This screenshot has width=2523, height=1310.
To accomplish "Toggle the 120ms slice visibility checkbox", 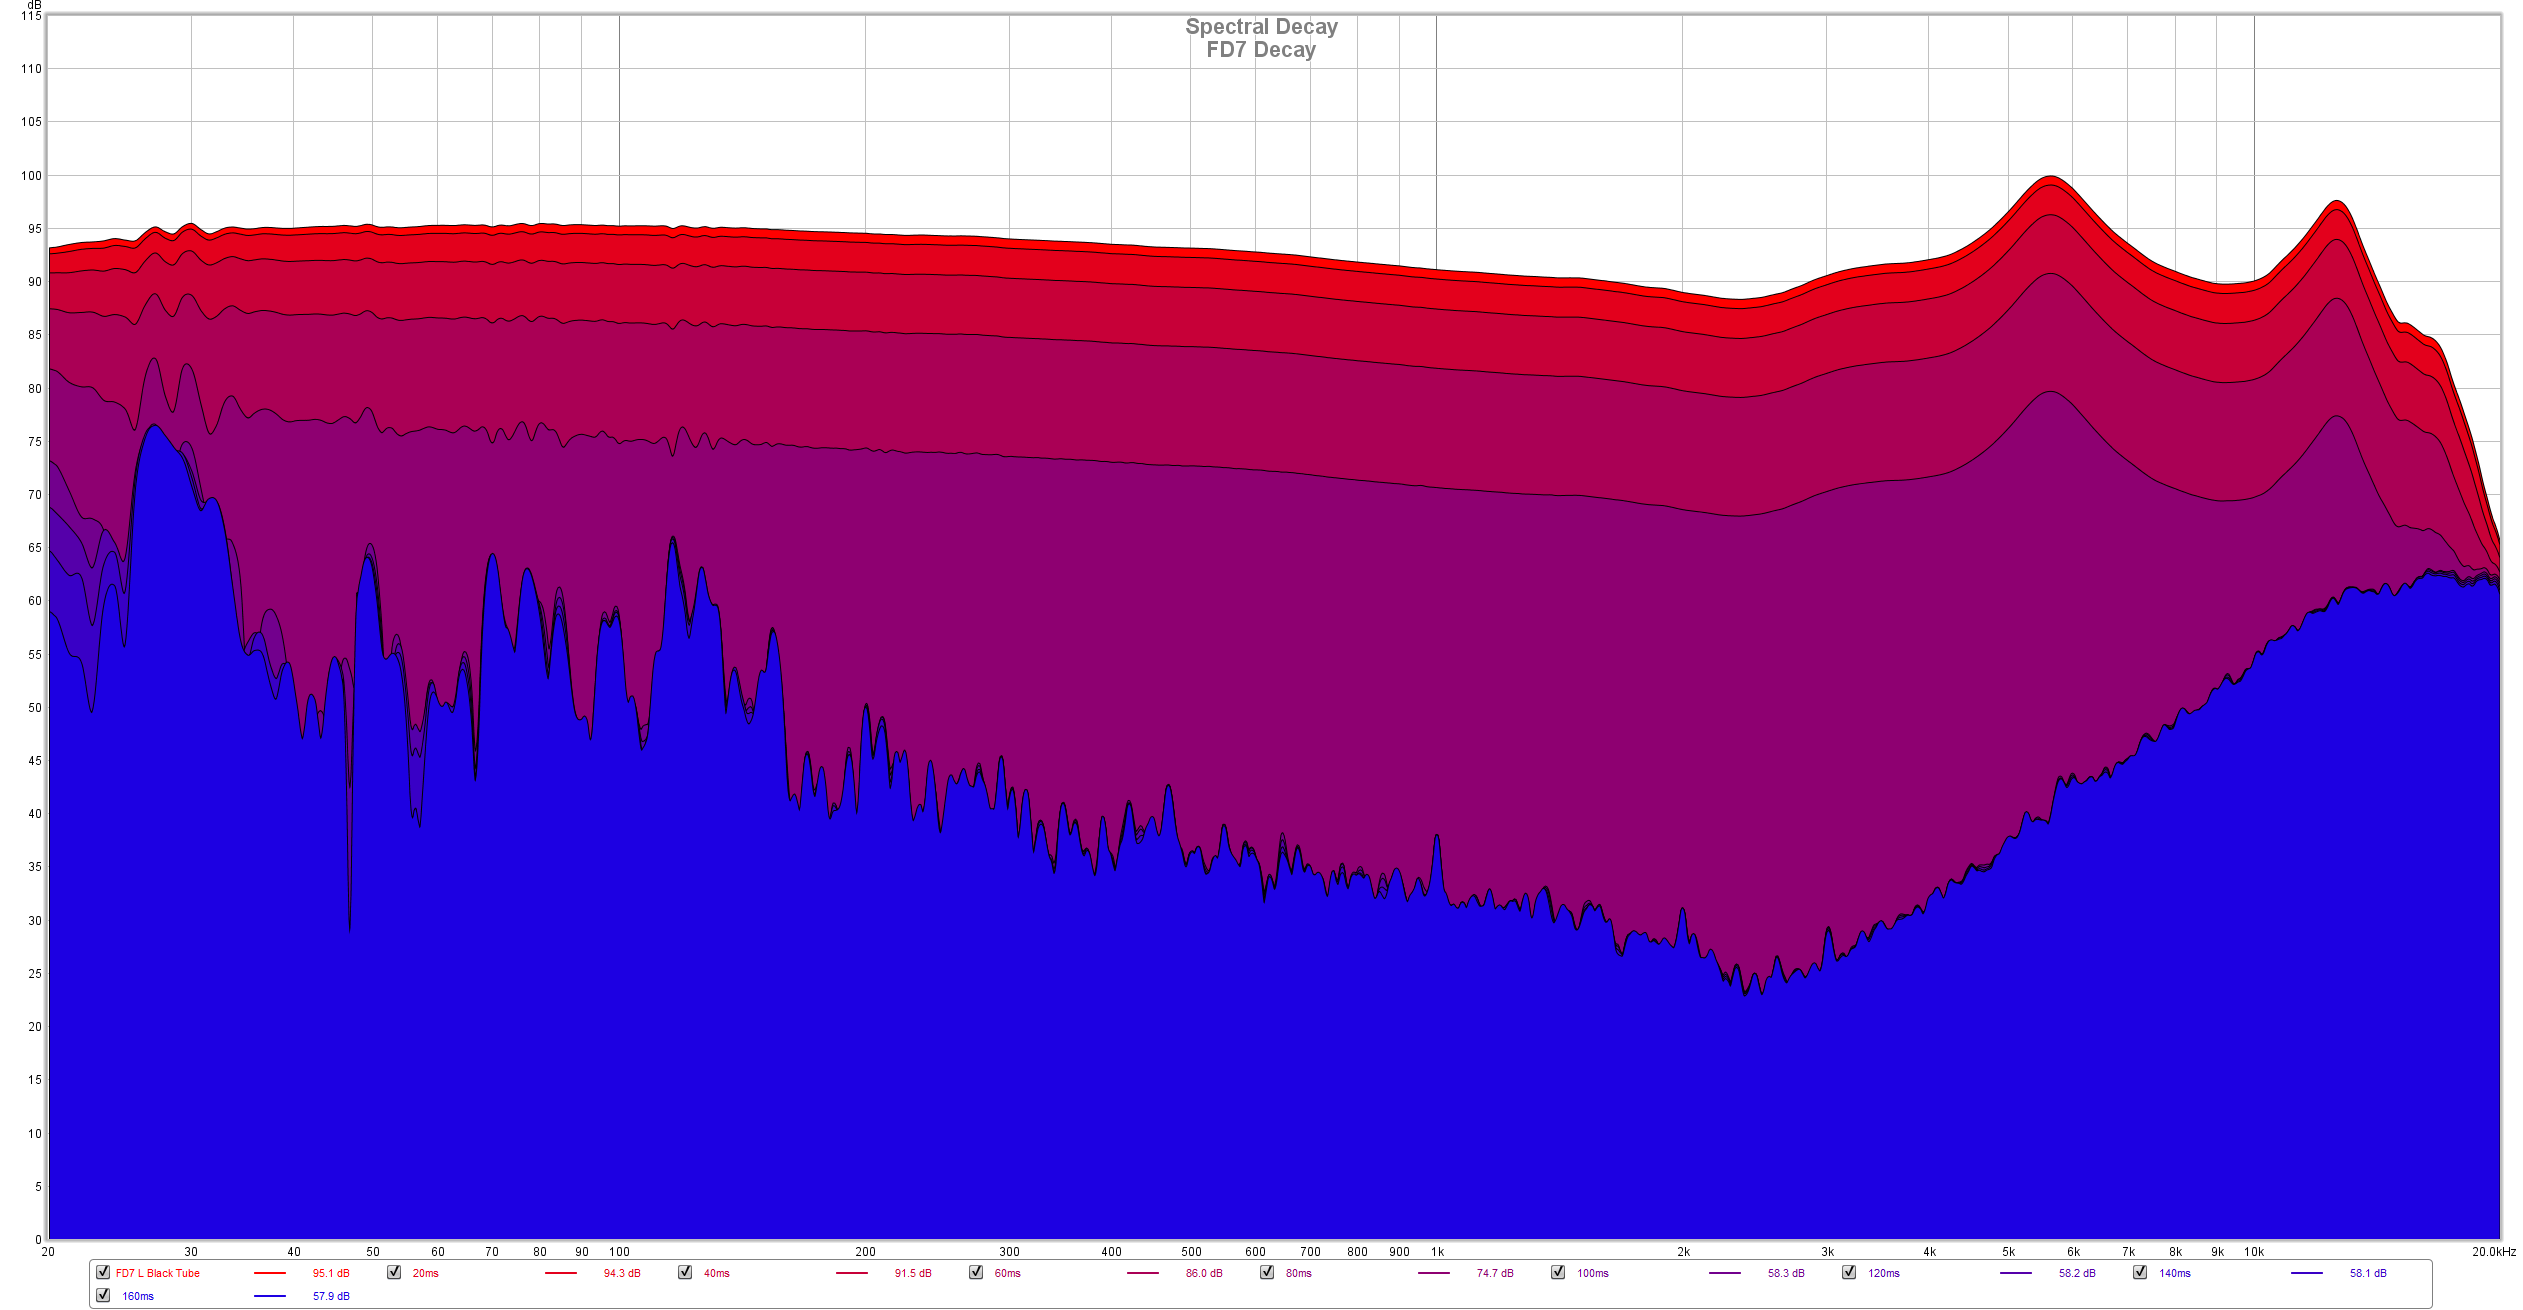I will [1849, 1272].
